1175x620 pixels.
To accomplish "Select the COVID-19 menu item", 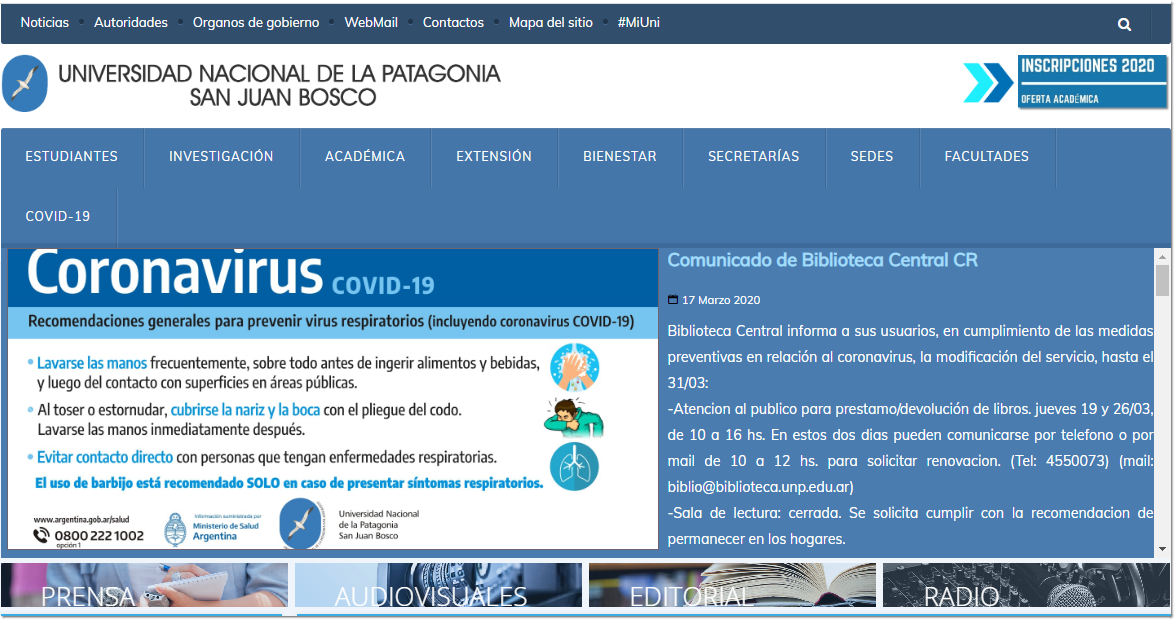I will coord(58,216).
